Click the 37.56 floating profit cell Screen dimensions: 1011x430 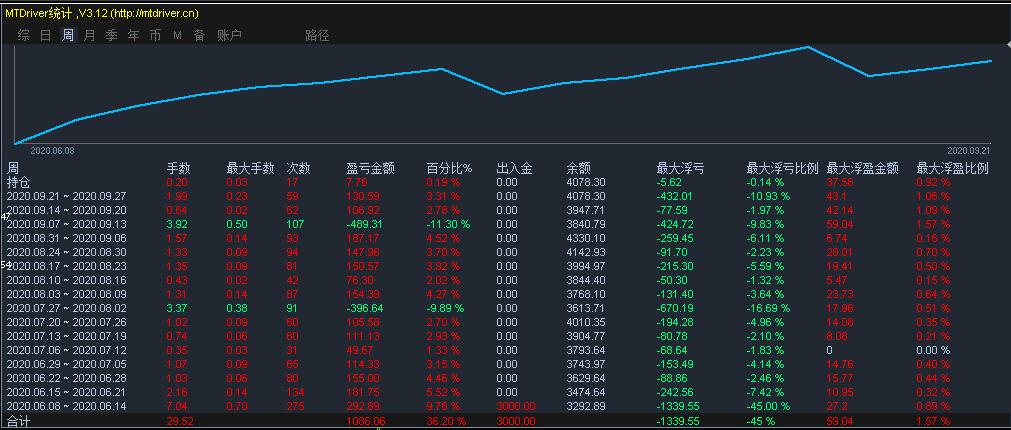click(x=840, y=182)
